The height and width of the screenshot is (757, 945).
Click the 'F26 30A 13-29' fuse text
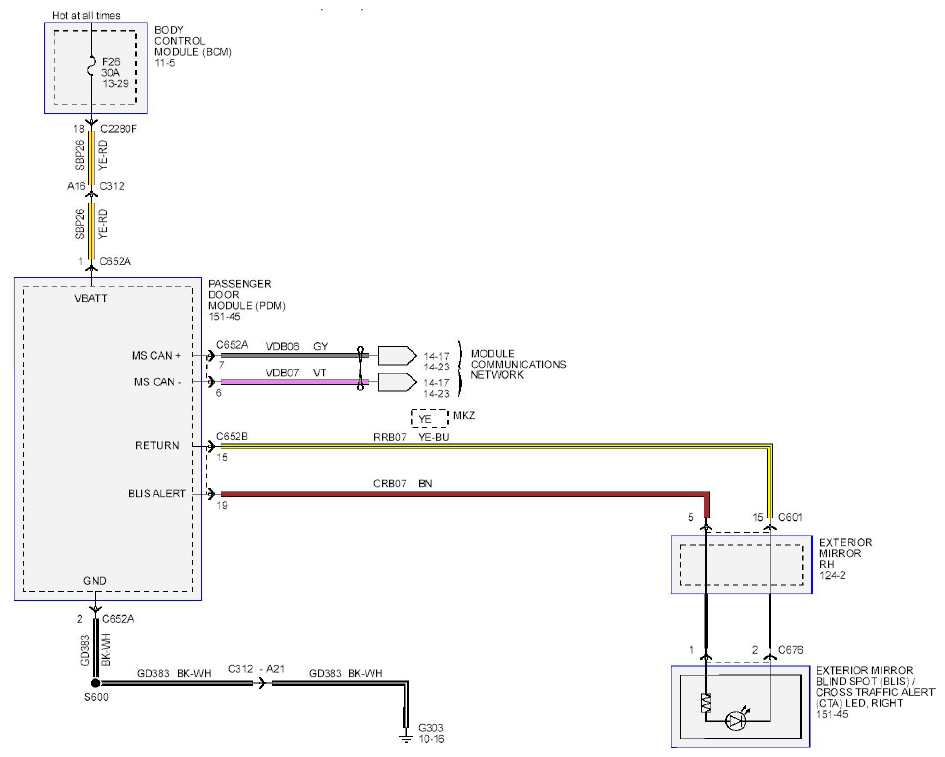point(113,72)
